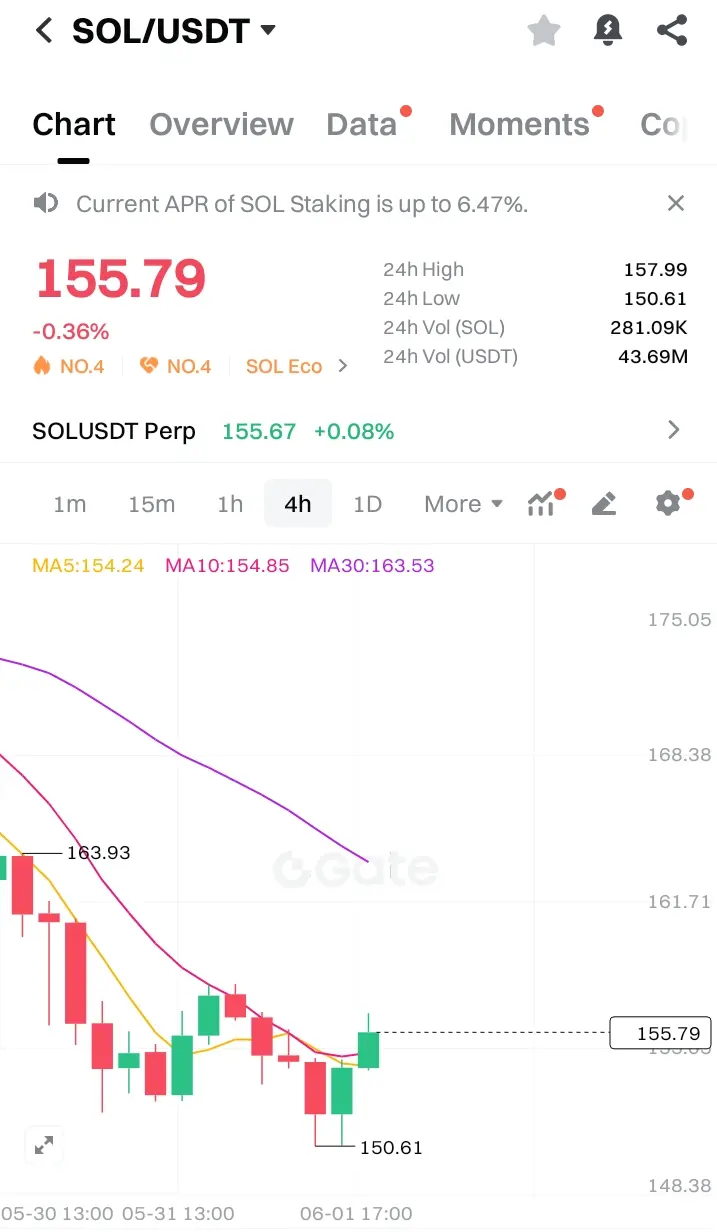Select the 15m timeframe
Viewport: 717px width, 1232px height.
[x=151, y=504]
